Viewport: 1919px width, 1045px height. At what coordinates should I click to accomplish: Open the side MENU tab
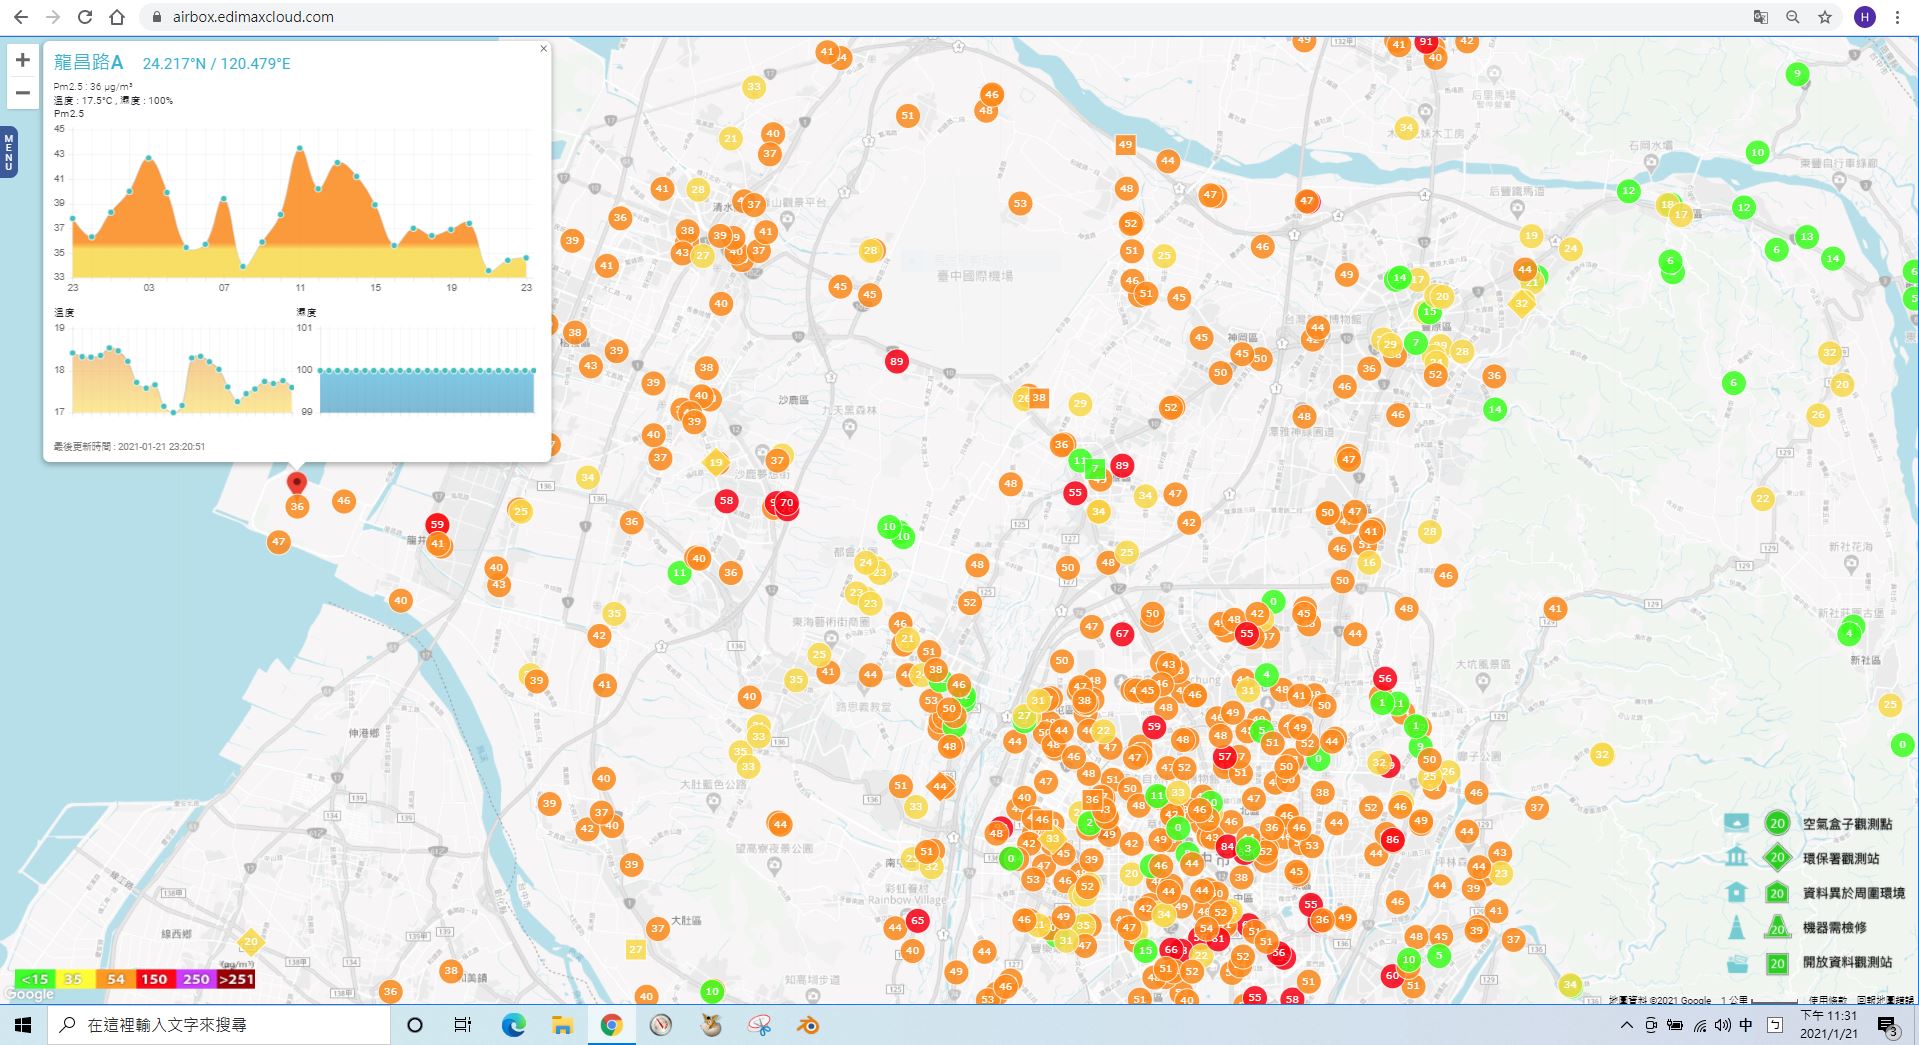pyautogui.click(x=8, y=152)
